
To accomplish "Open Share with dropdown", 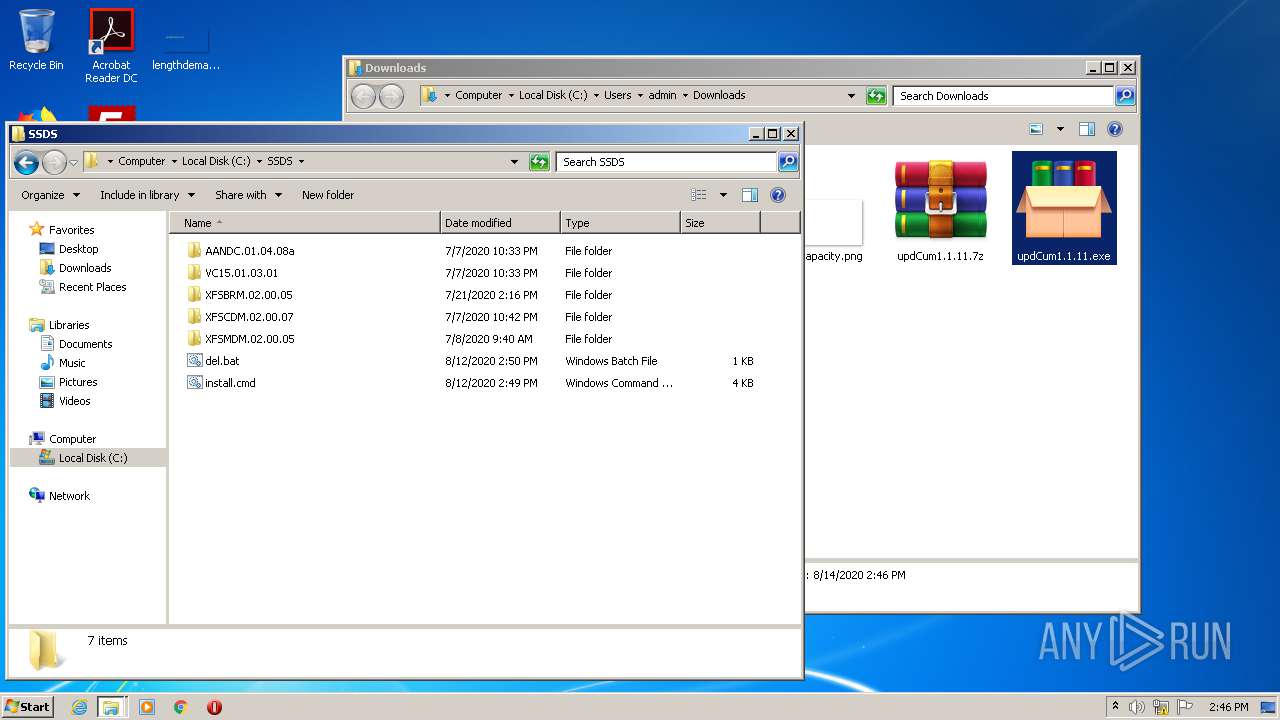I will pyautogui.click(x=248, y=195).
